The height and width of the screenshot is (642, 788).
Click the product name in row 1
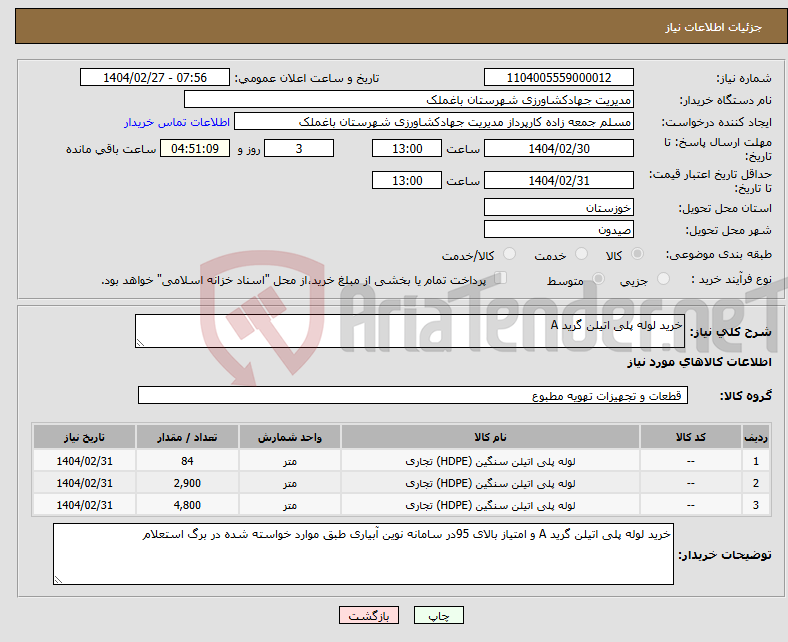(490, 461)
